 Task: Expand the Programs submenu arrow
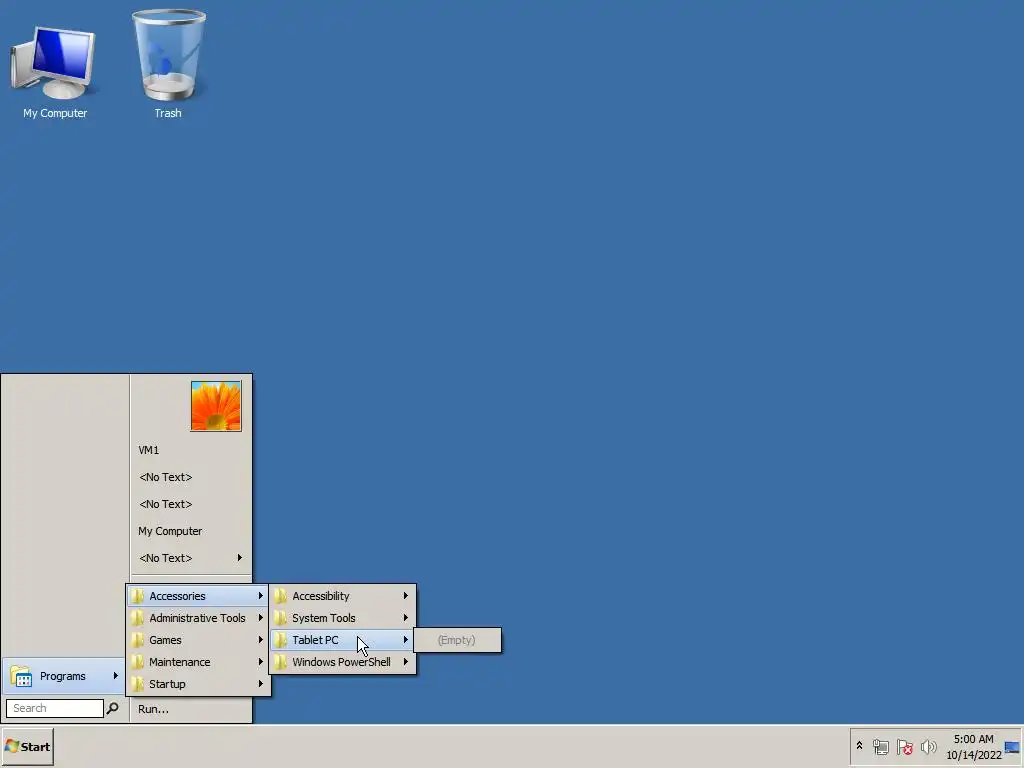coord(116,675)
